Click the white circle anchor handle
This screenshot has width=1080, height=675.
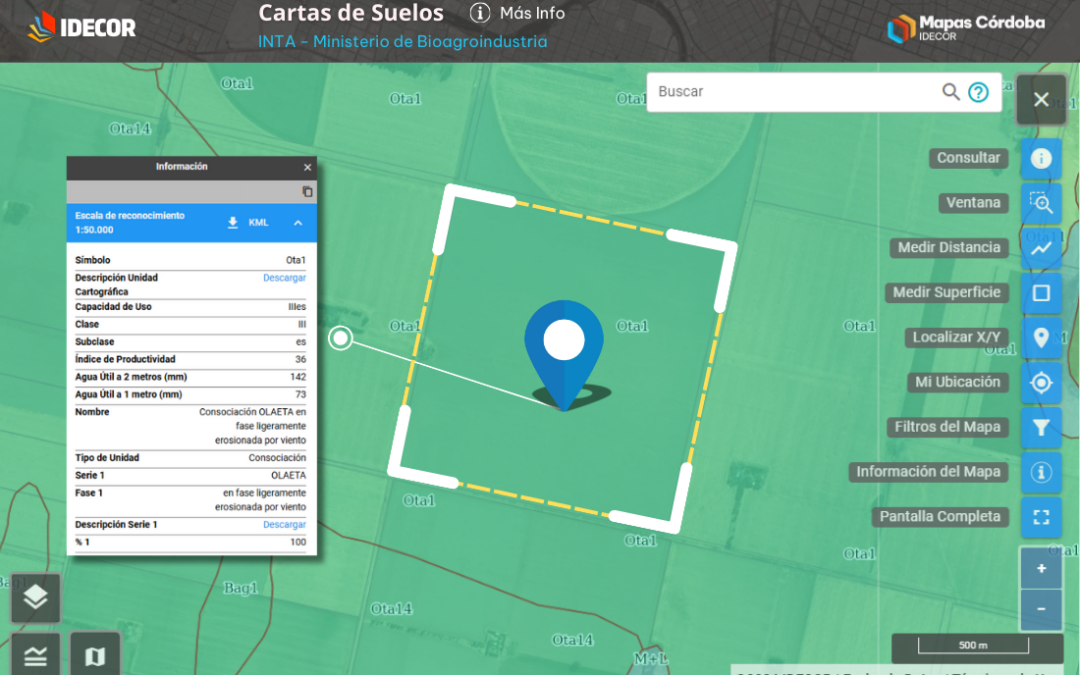(340, 338)
